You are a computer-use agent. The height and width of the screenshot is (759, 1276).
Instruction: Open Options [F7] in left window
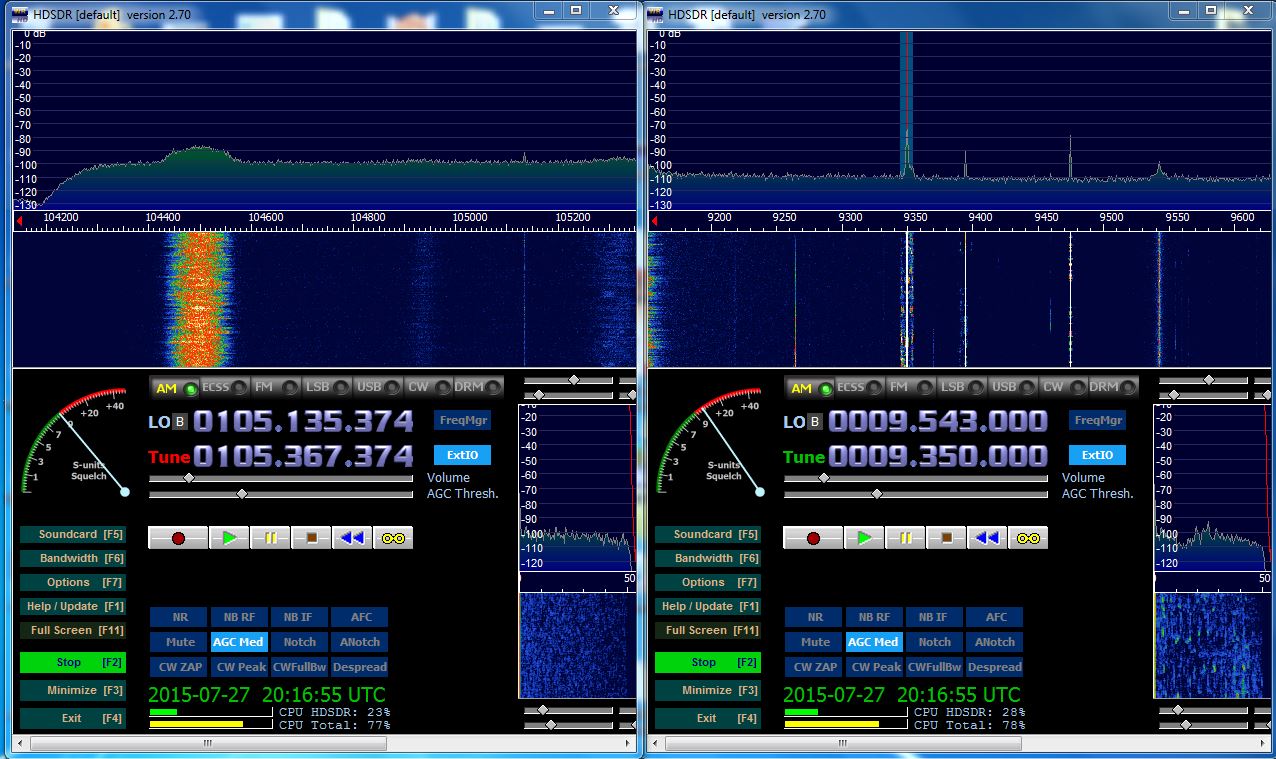73,582
